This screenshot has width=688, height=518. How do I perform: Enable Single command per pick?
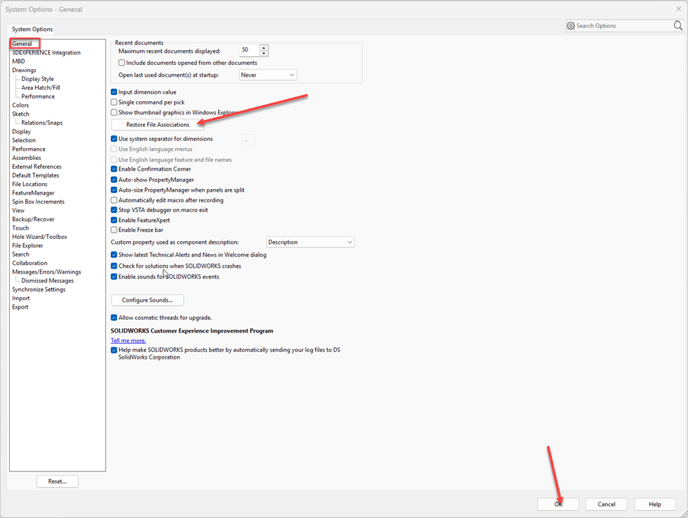pyautogui.click(x=114, y=102)
